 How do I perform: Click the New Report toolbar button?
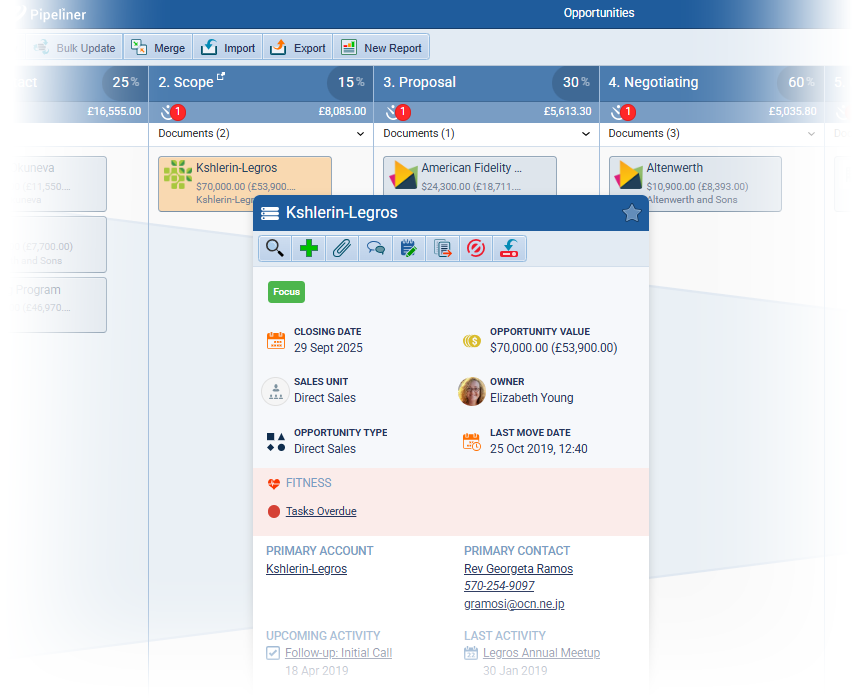click(381, 48)
